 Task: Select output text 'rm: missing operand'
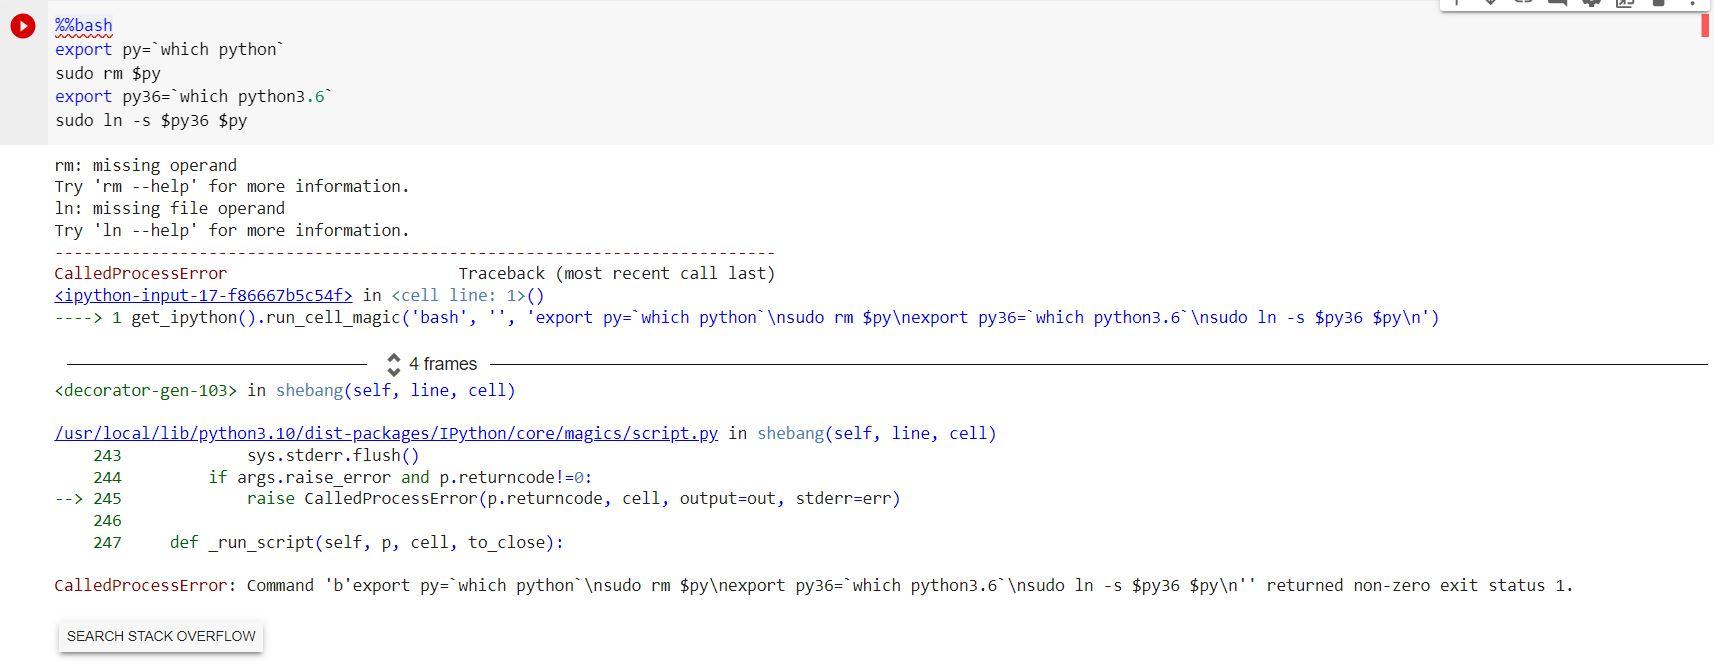tap(146, 165)
